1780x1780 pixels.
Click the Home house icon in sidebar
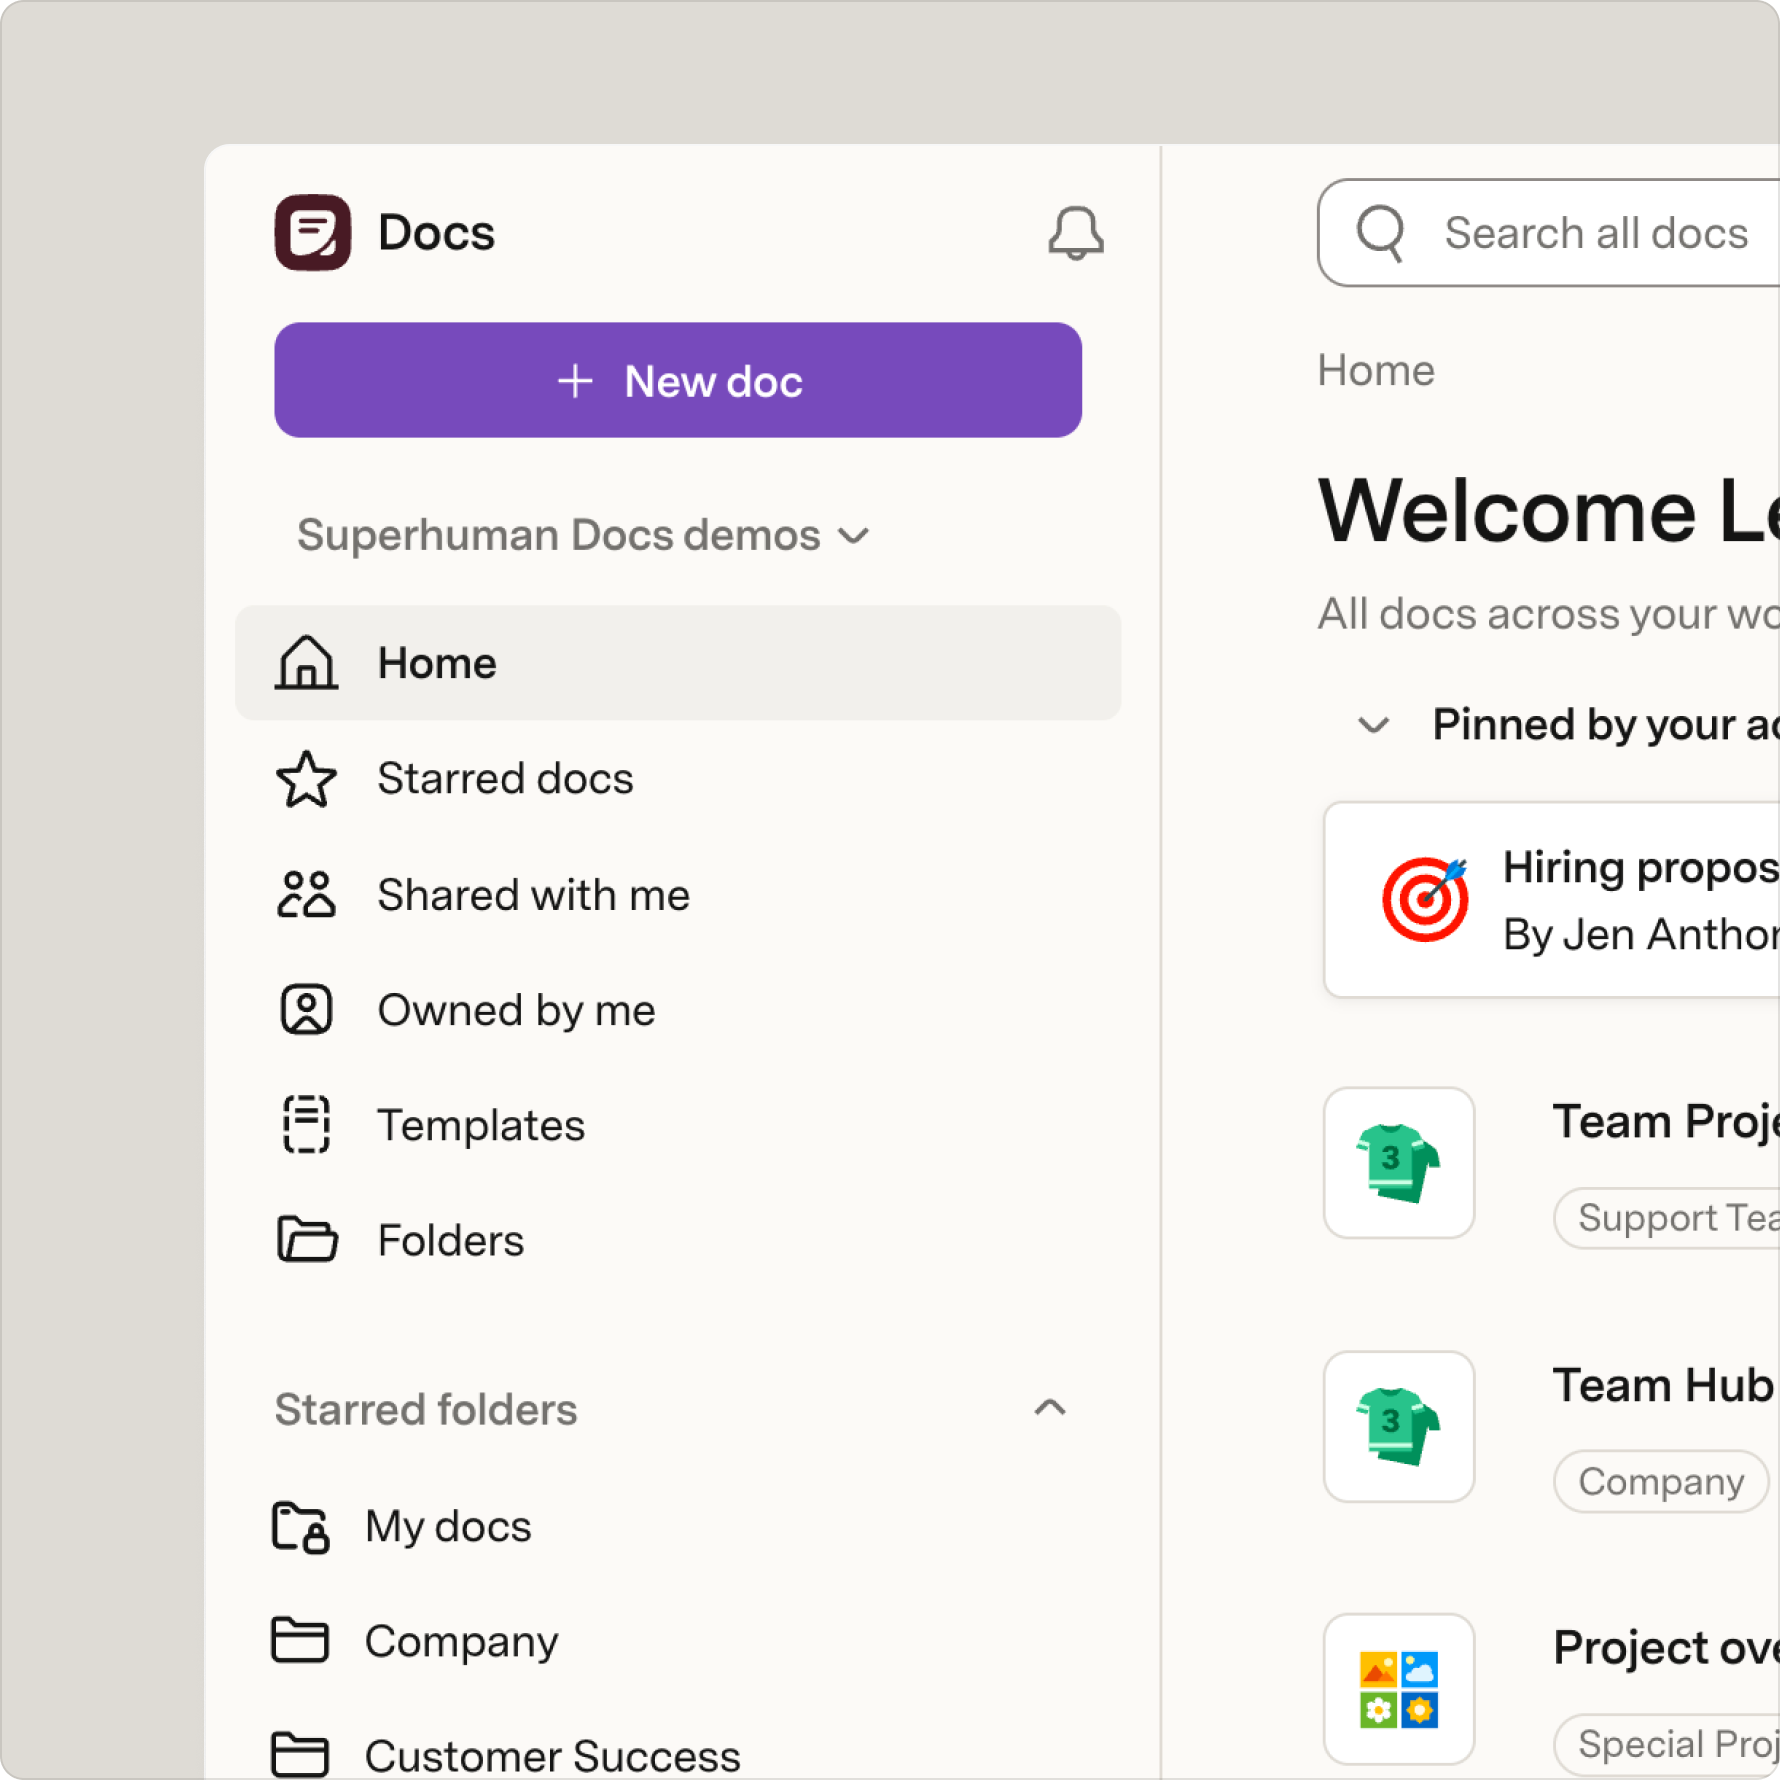306,663
